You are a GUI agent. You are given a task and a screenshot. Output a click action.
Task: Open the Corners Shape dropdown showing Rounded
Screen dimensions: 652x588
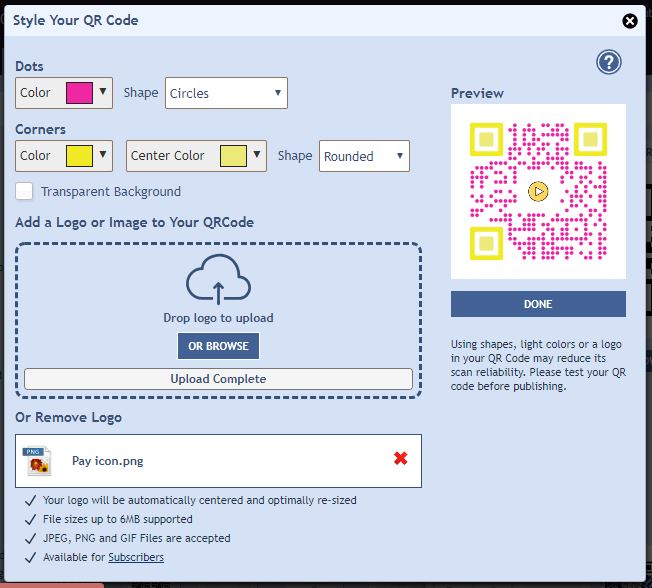(364, 156)
